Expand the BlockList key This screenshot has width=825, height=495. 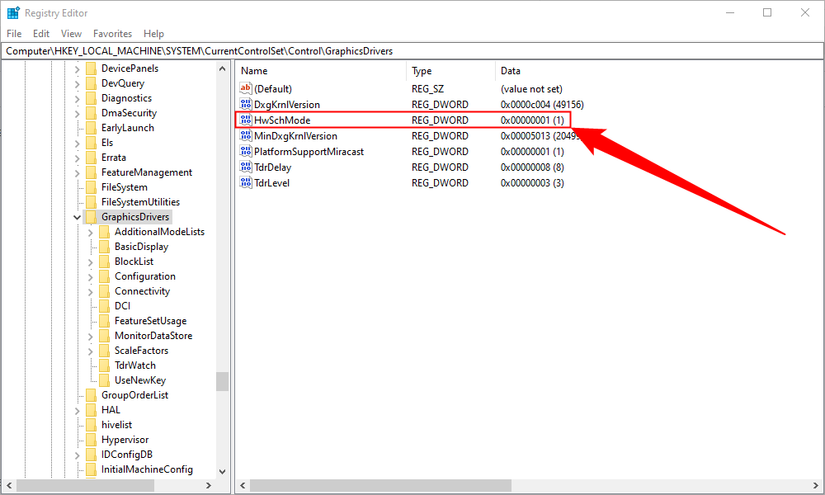click(x=90, y=261)
